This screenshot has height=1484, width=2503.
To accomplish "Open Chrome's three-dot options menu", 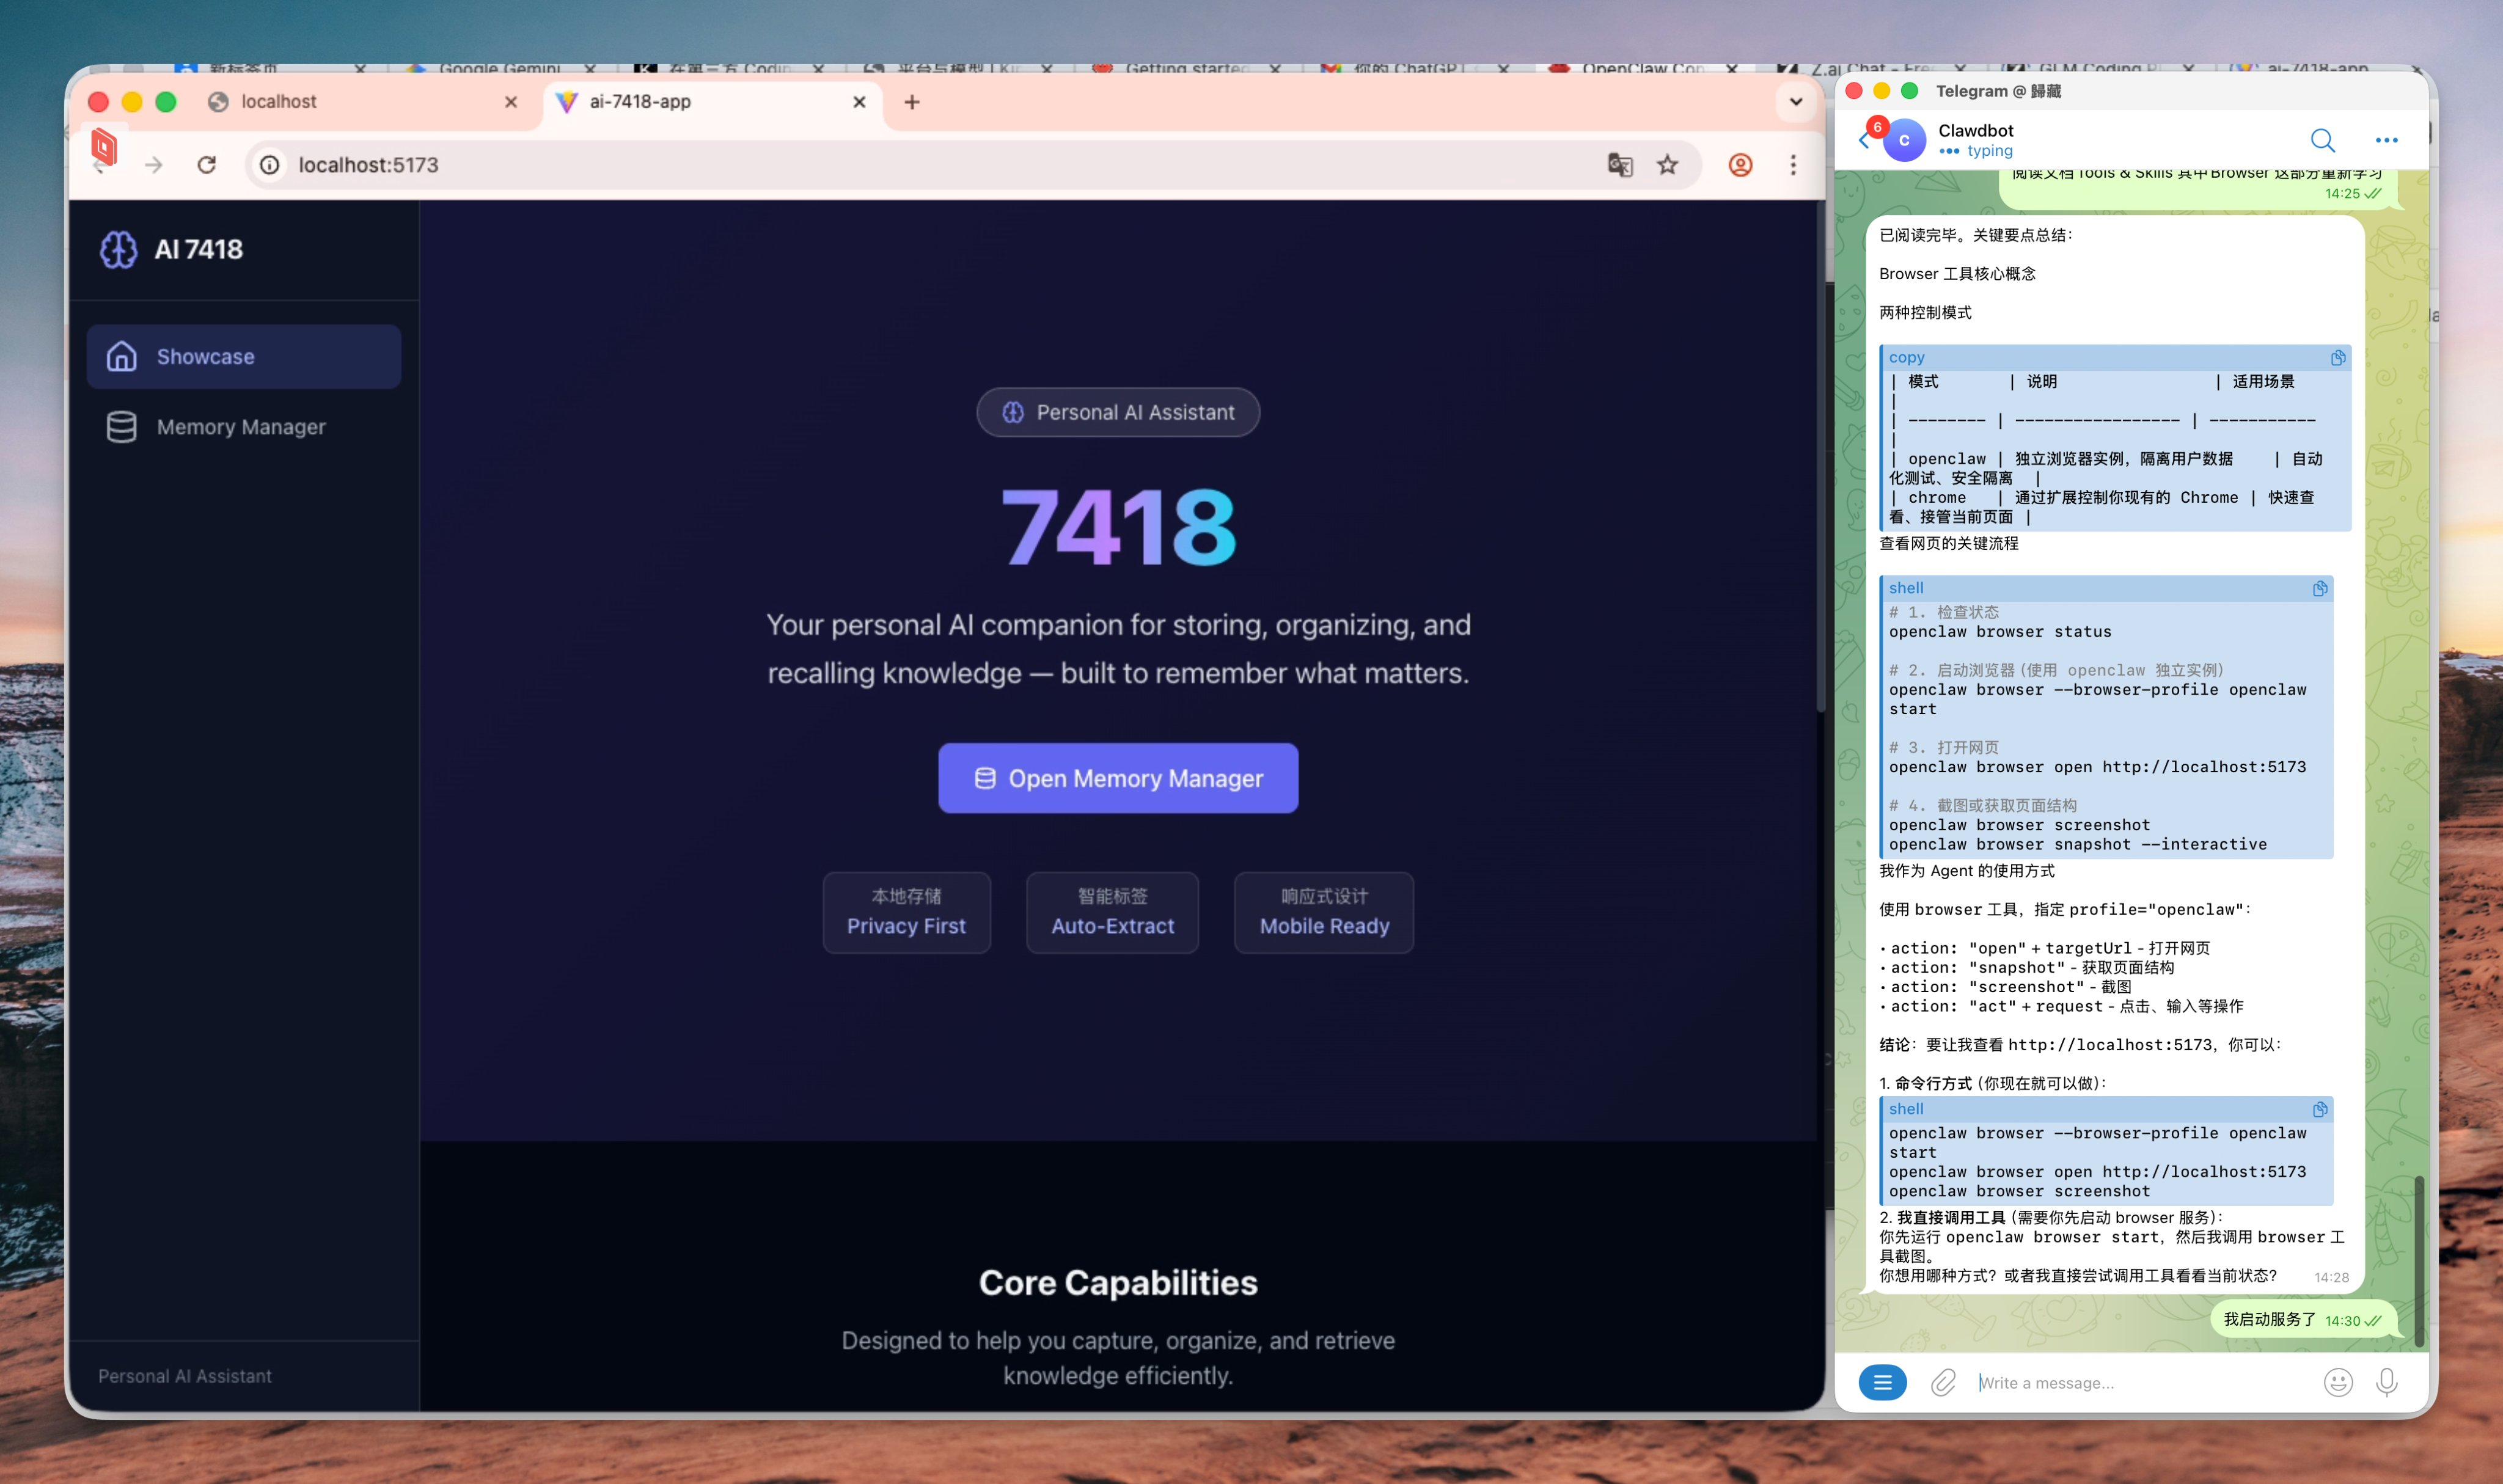I will 1793,165.
